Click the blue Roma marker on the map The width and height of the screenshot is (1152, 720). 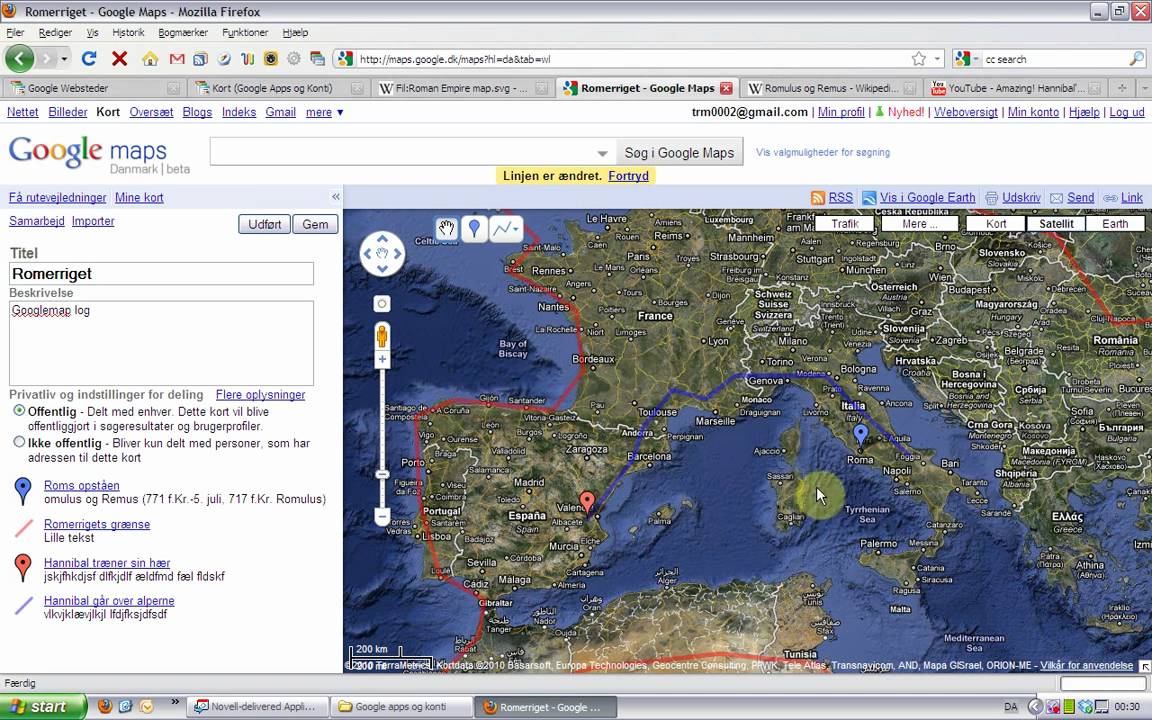860,435
